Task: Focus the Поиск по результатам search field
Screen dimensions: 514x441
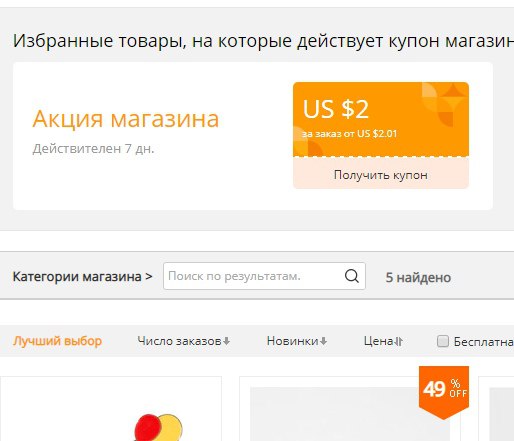Action: pyautogui.click(x=253, y=276)
